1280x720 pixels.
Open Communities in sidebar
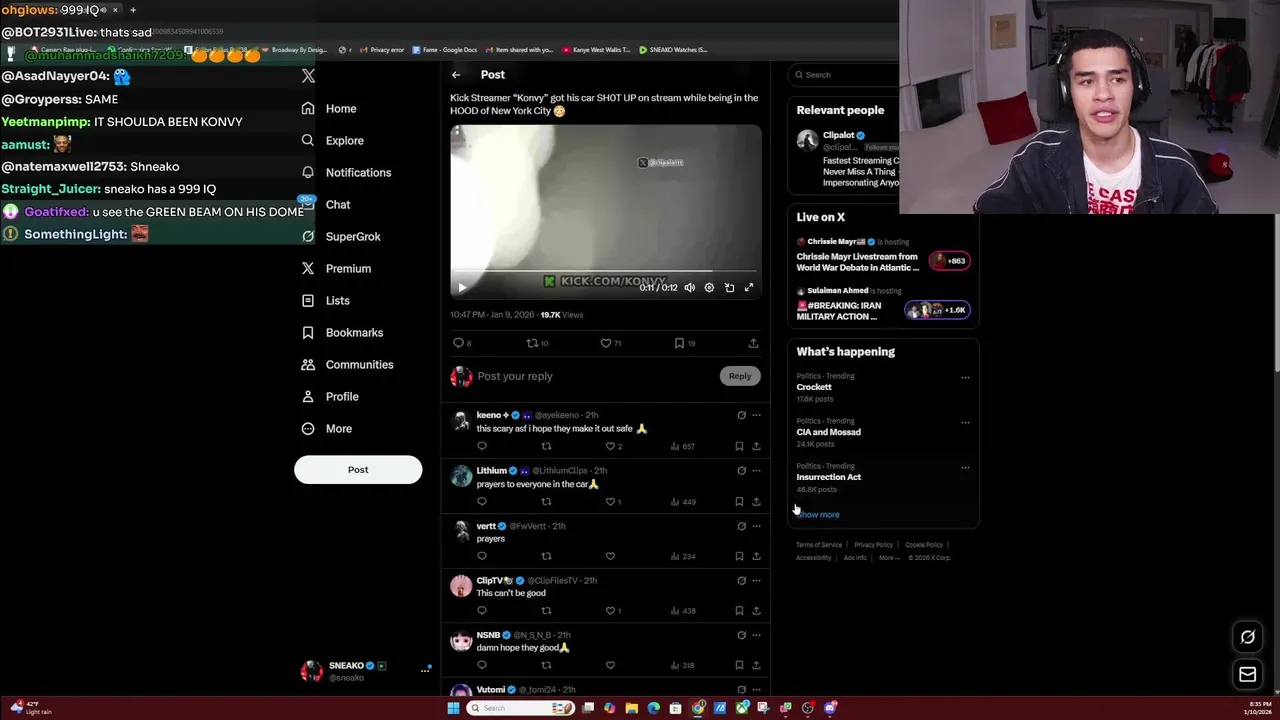[347, 364]
